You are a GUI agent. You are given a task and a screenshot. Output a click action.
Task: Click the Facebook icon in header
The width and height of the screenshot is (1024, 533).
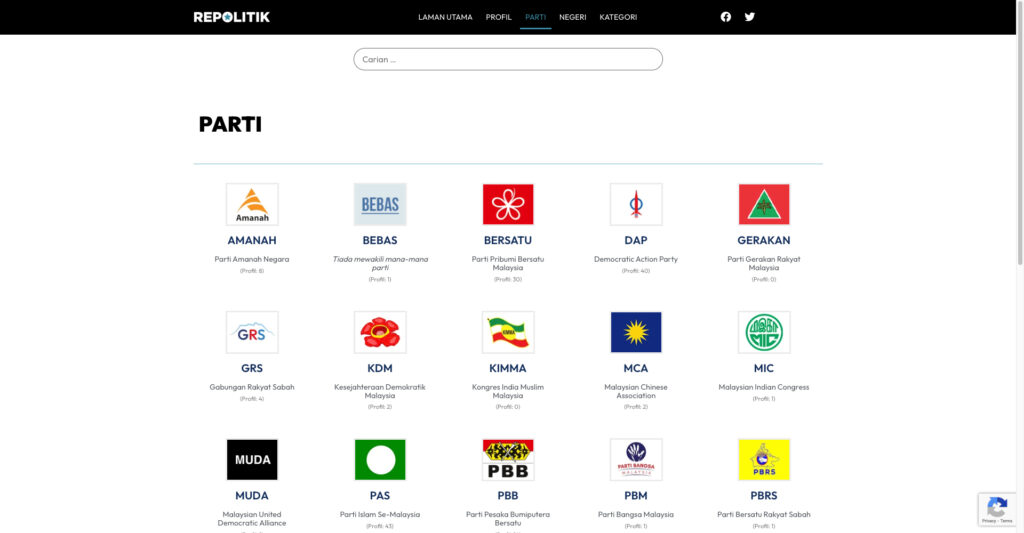(725, 17)
